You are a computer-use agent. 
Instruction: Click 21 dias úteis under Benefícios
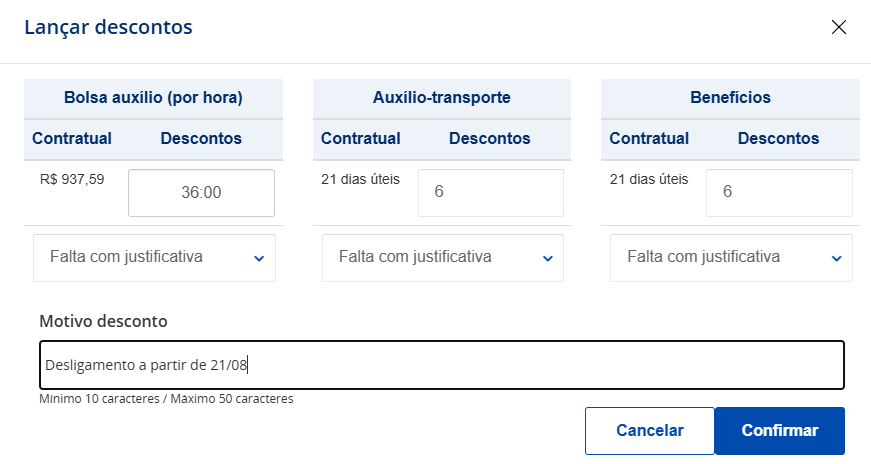tap(649, 180)
